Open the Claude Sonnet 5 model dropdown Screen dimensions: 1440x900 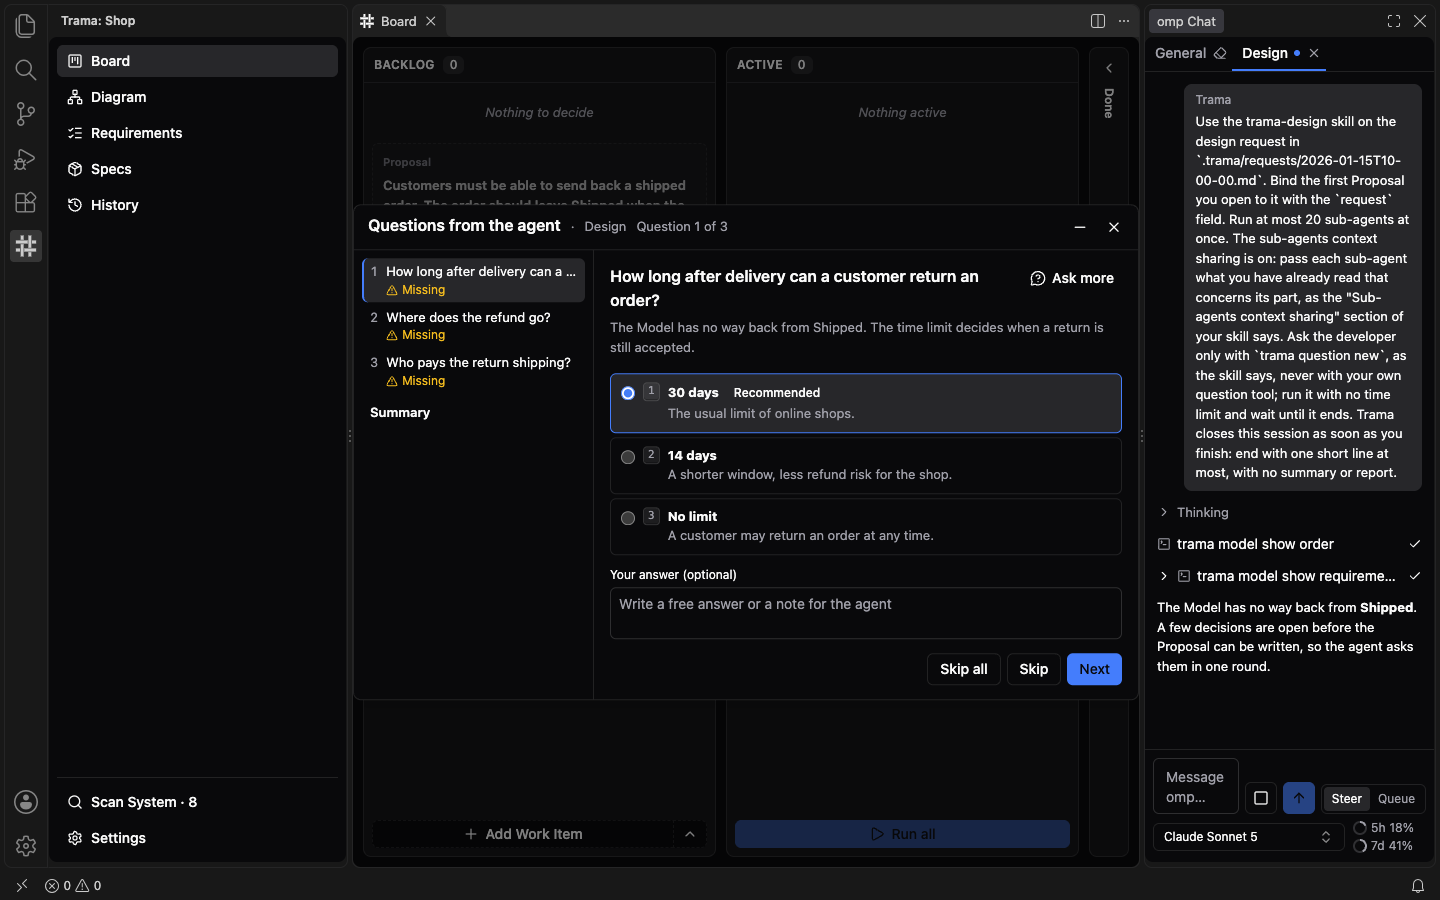point(1248,837)
